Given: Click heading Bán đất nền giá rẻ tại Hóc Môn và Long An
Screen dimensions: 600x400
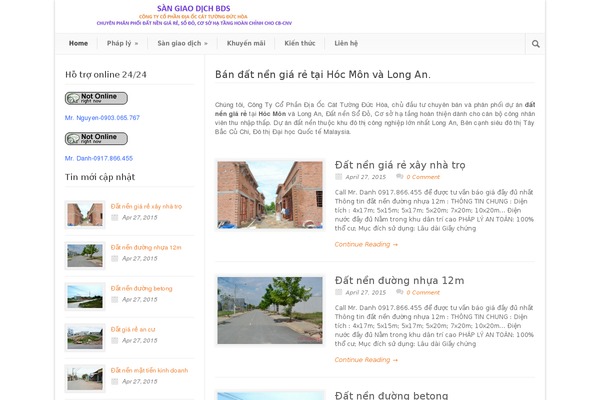Looking at the screenshot, I should coord(323,74).
